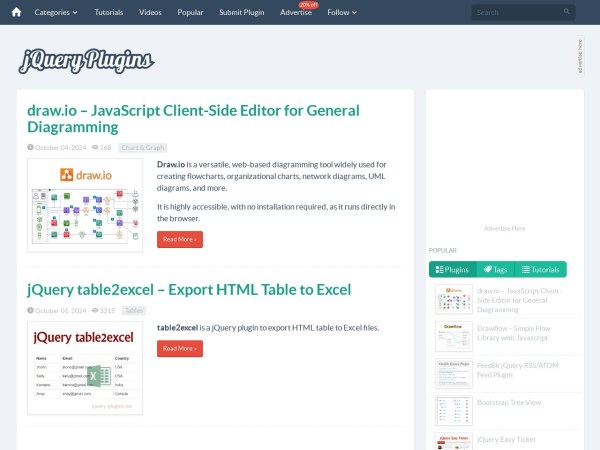
Task: Click the Bootstrap Tree View thumbnail
Action: (453, 410)
